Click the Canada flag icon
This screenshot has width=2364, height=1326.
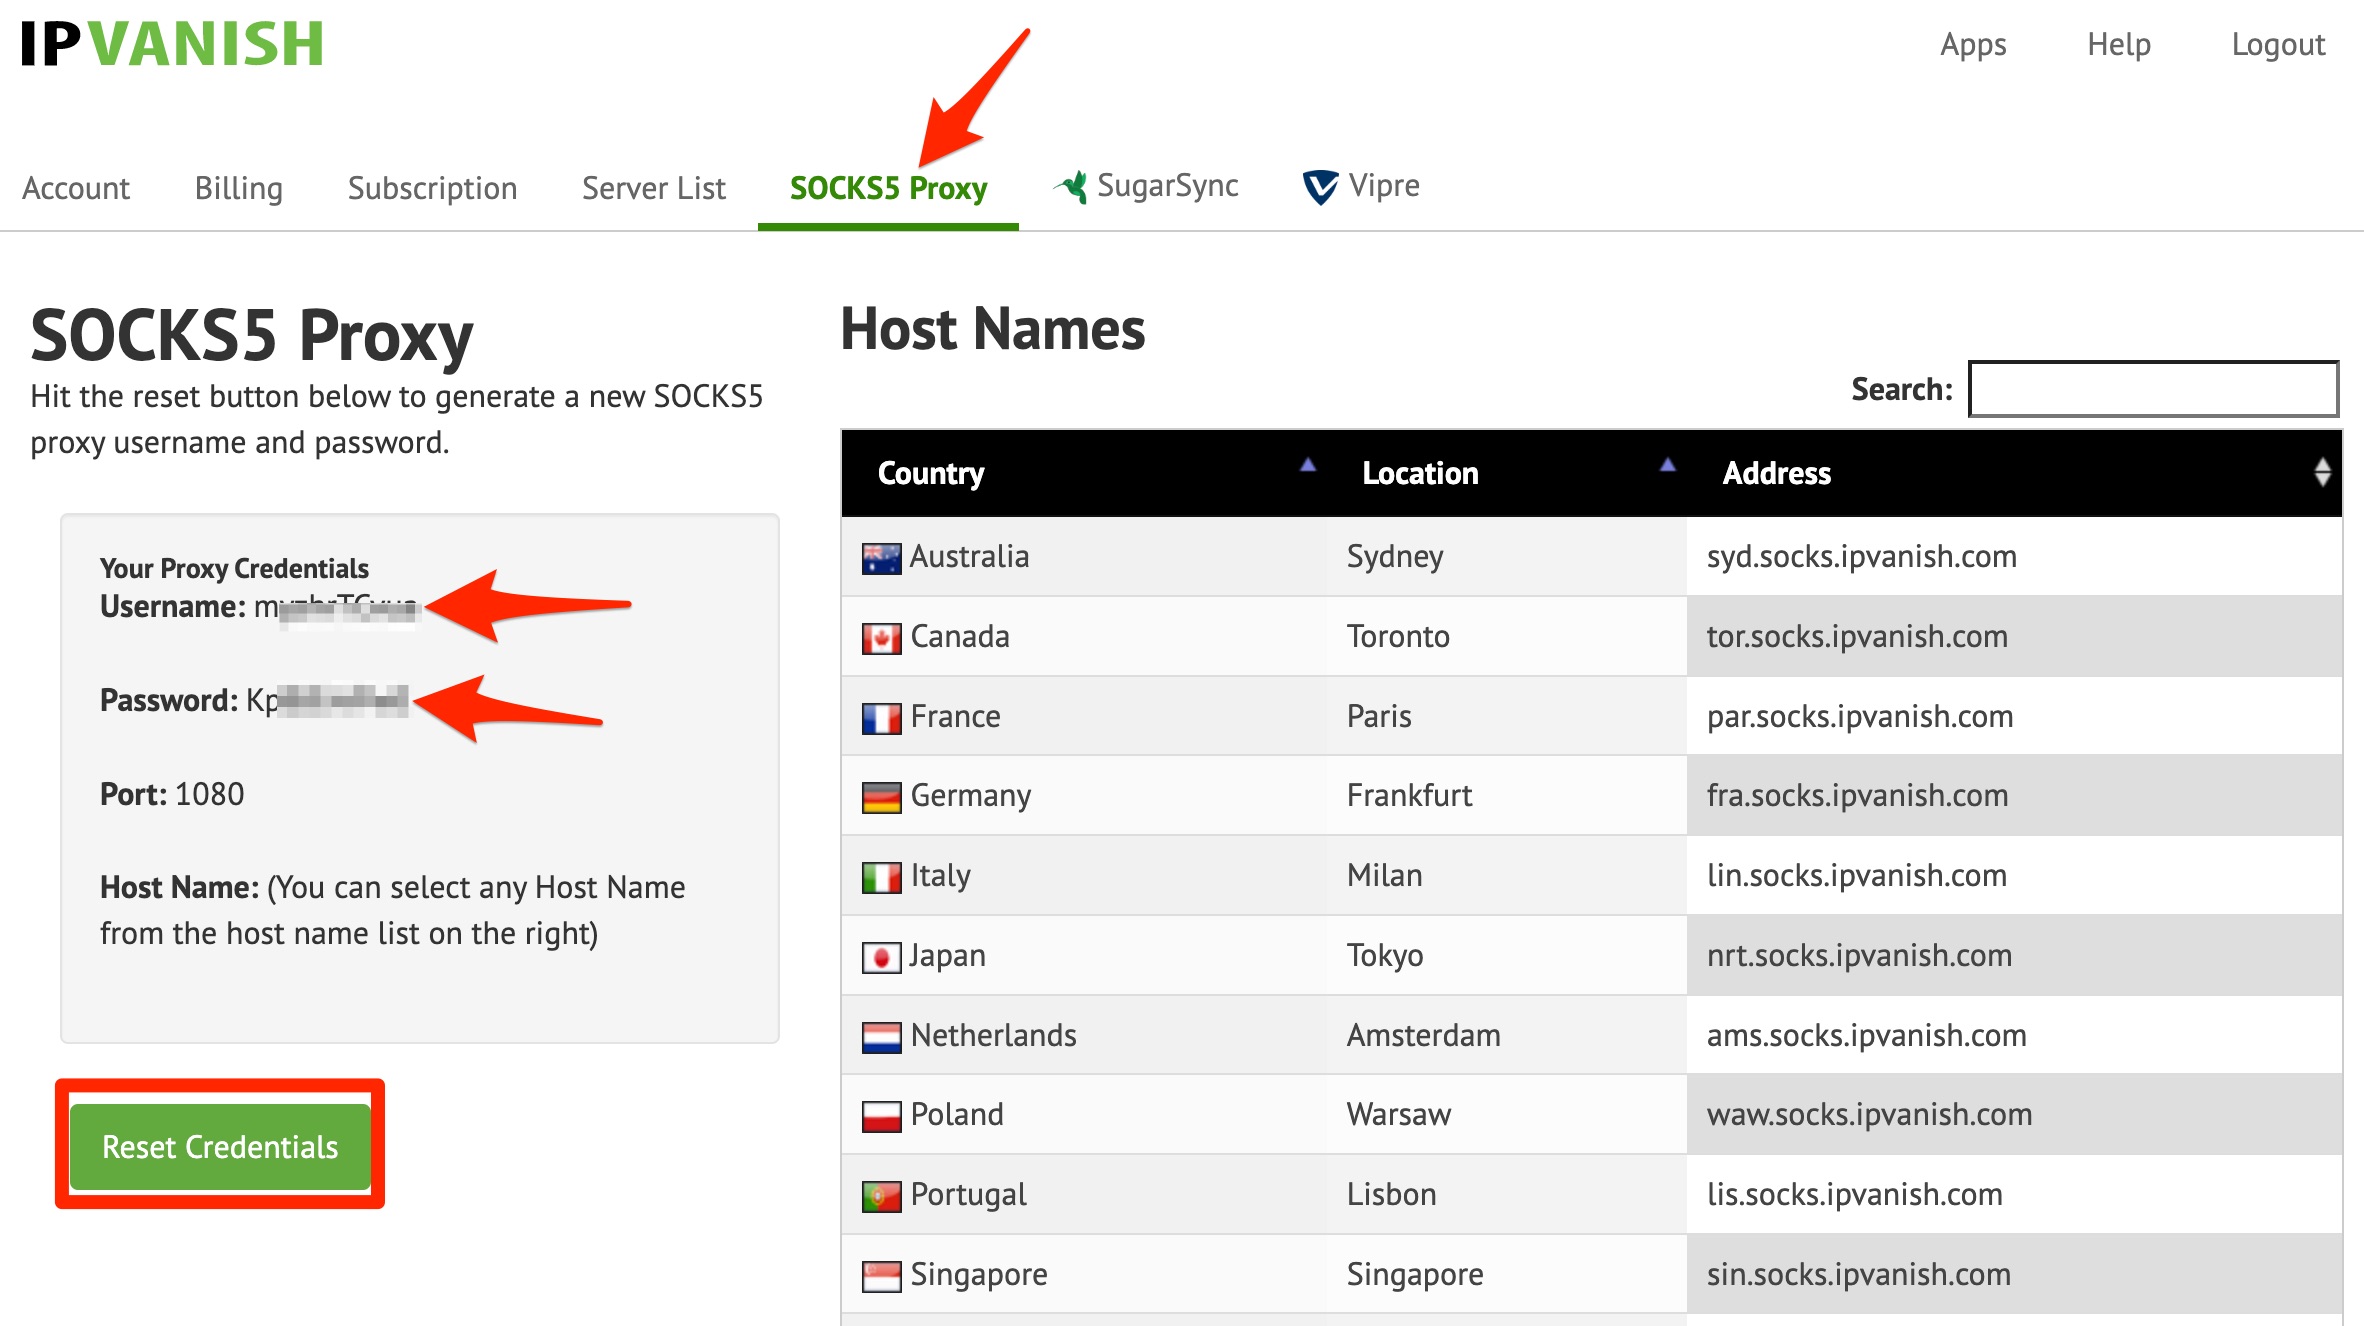coord(881,638)
